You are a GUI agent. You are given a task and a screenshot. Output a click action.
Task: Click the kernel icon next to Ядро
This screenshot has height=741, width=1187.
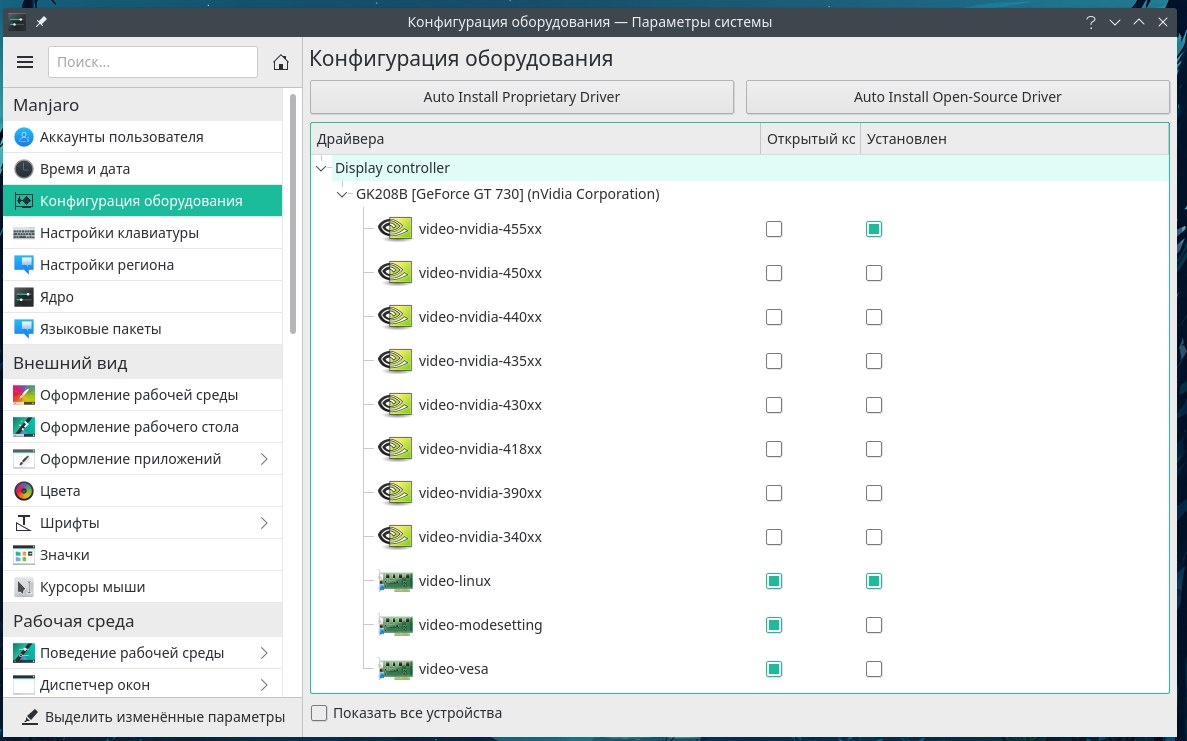[23, 297]
